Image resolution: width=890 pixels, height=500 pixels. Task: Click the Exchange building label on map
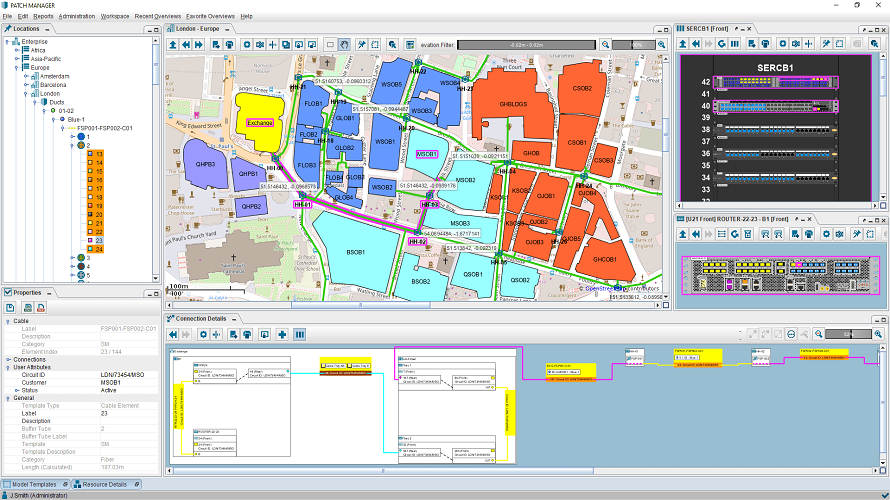point(260,123)
